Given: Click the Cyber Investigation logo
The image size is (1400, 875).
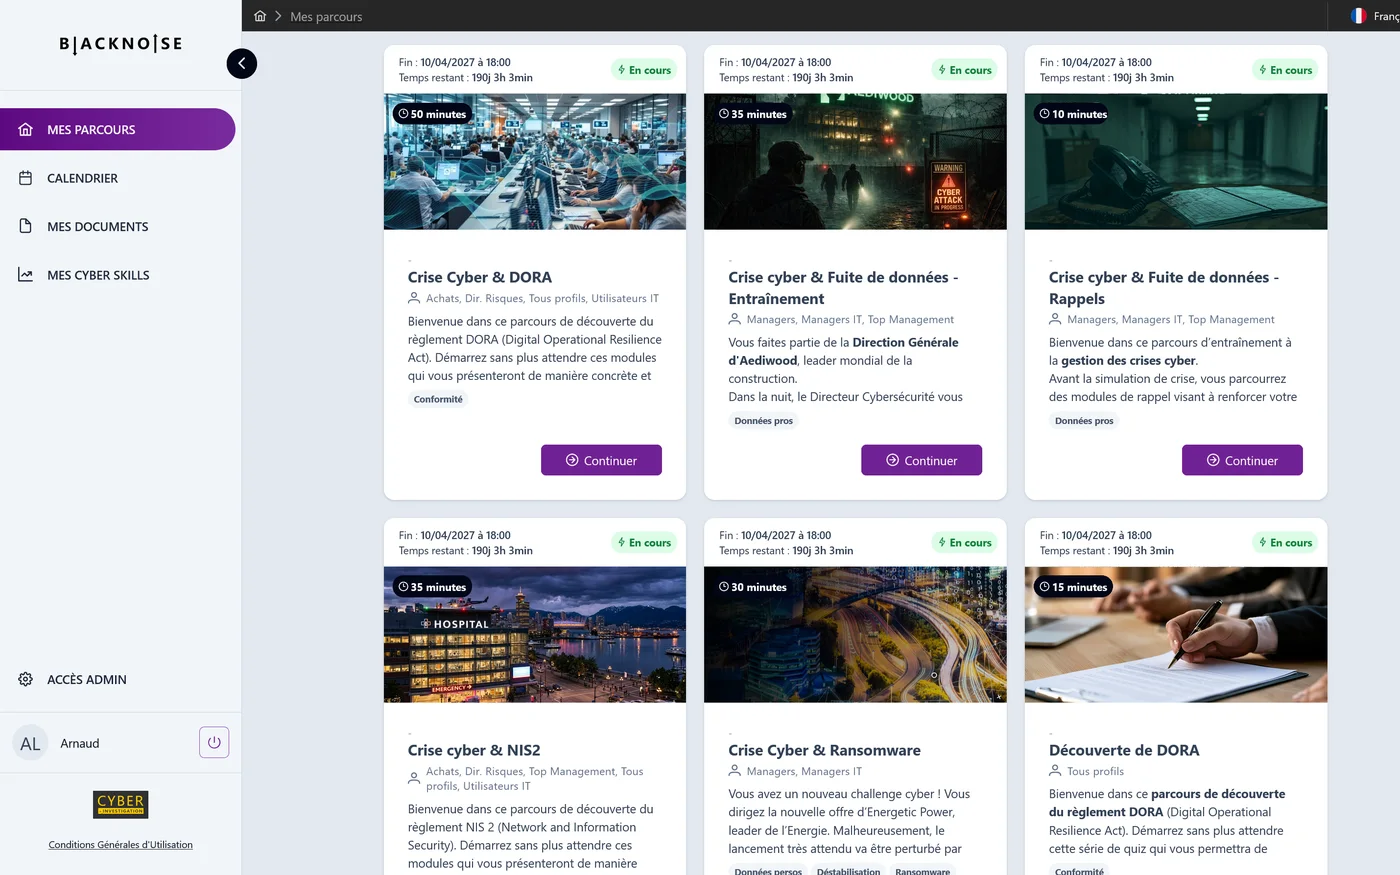Looking at the screenshot, I should 121,804.
